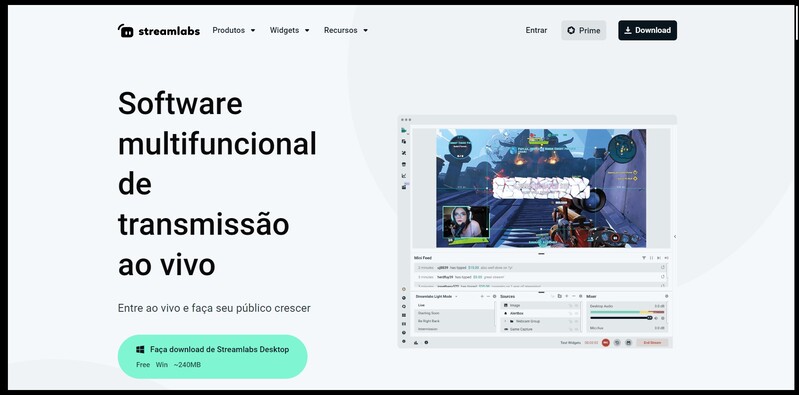799x395 pixels.
Task: Open the Produtos dropdown menu
Action: [x=234, y=31]
